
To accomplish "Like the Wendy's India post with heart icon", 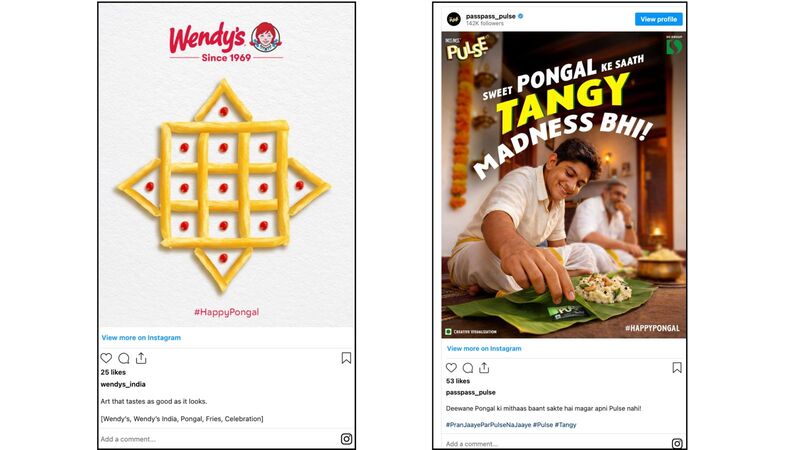I will tap(106, 358).
